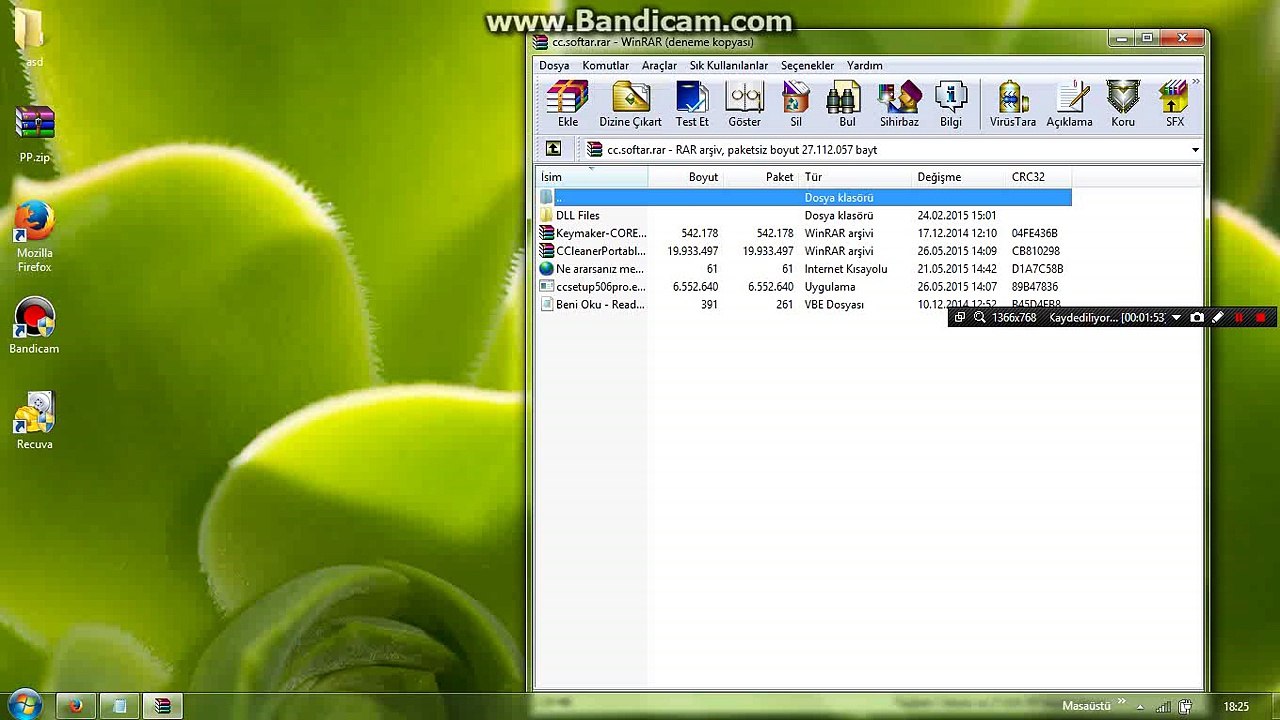Click the SFX toolbar icon
Image resolution: width=1280 pixels, height=720 pixels.
(x=1175, y=105)
